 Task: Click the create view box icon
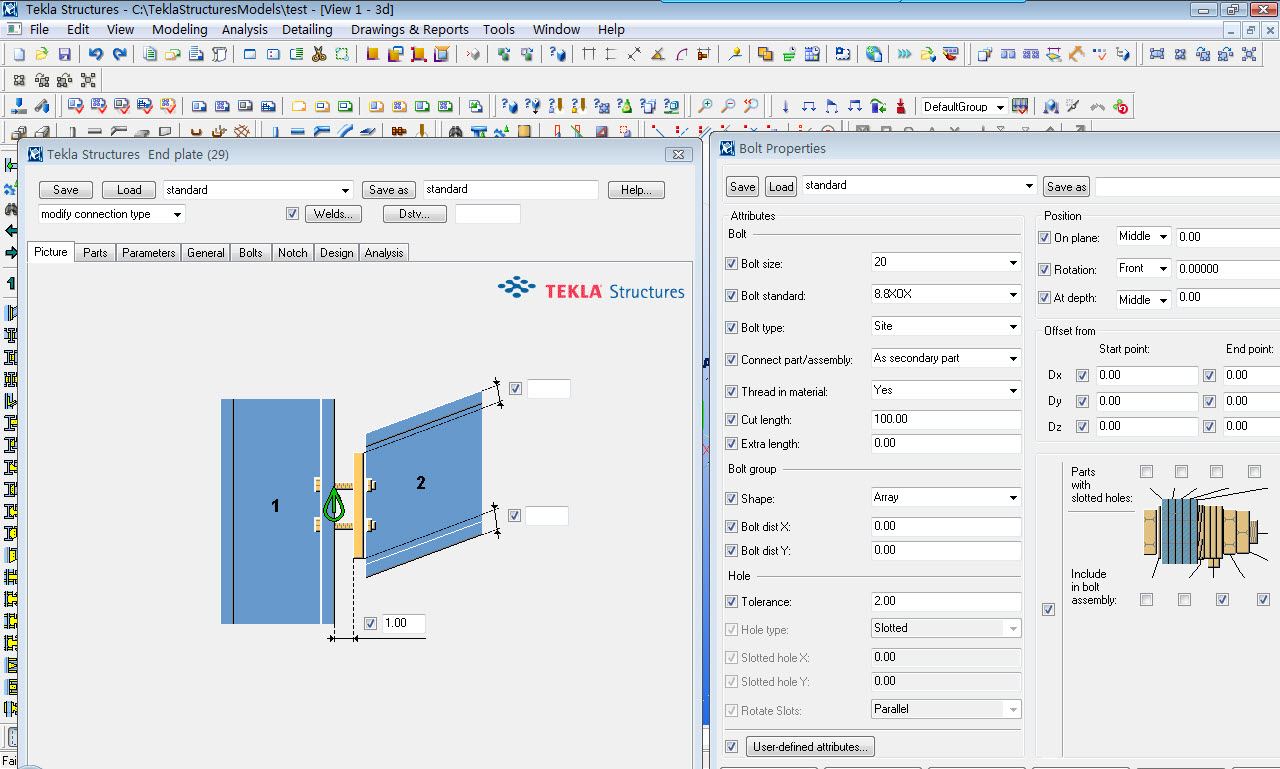tap(249, 54)
